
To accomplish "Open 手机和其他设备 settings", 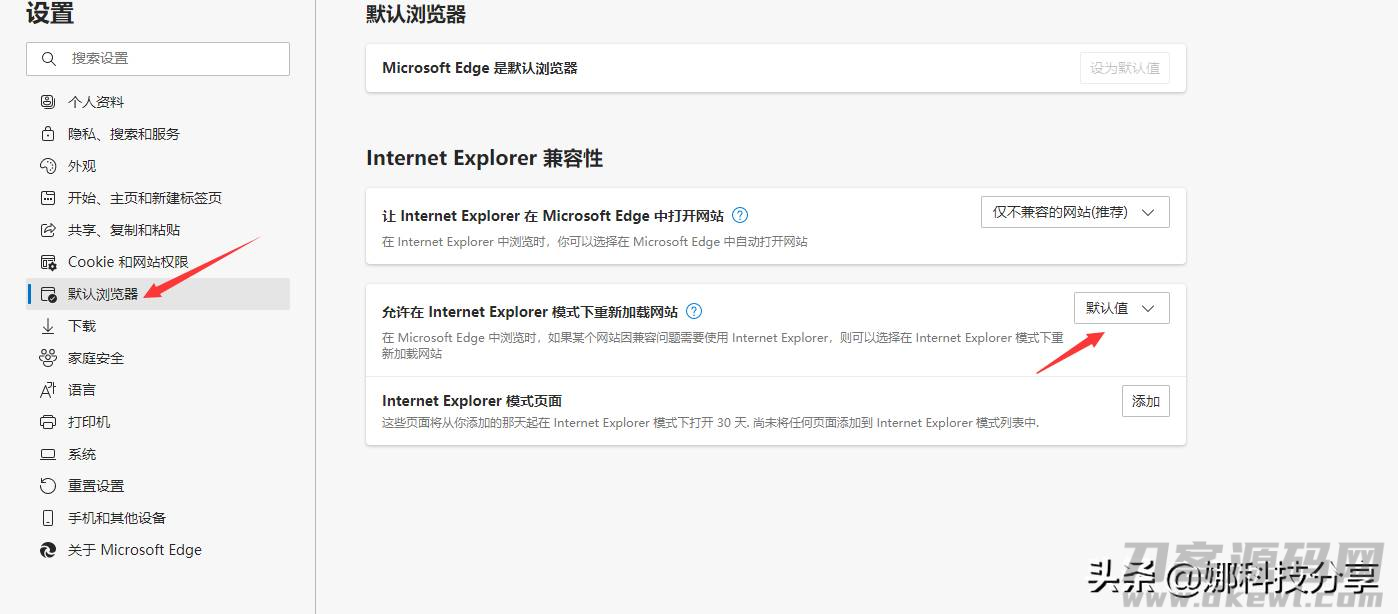I will coord(158,518).
